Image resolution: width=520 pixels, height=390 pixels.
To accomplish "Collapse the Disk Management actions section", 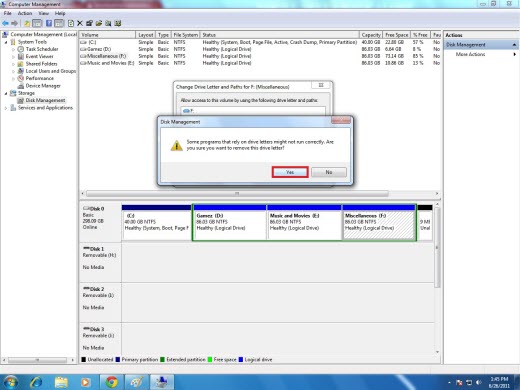I will coord(514,45).
